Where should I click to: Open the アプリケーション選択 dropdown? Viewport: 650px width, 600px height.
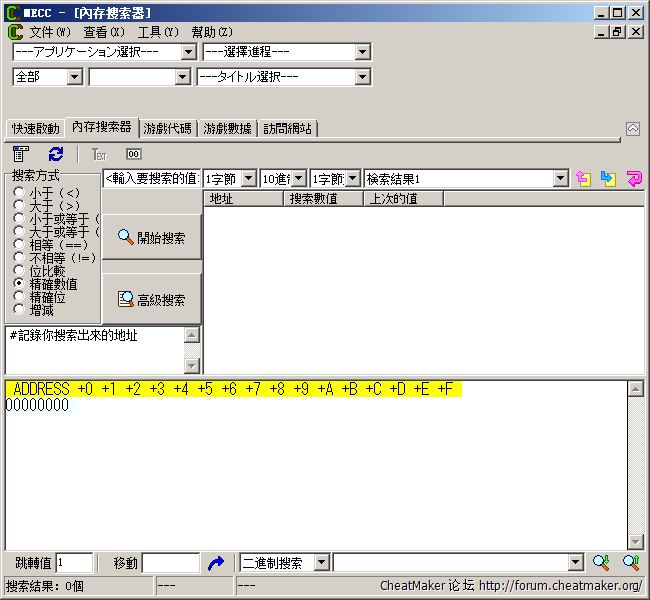189,52
